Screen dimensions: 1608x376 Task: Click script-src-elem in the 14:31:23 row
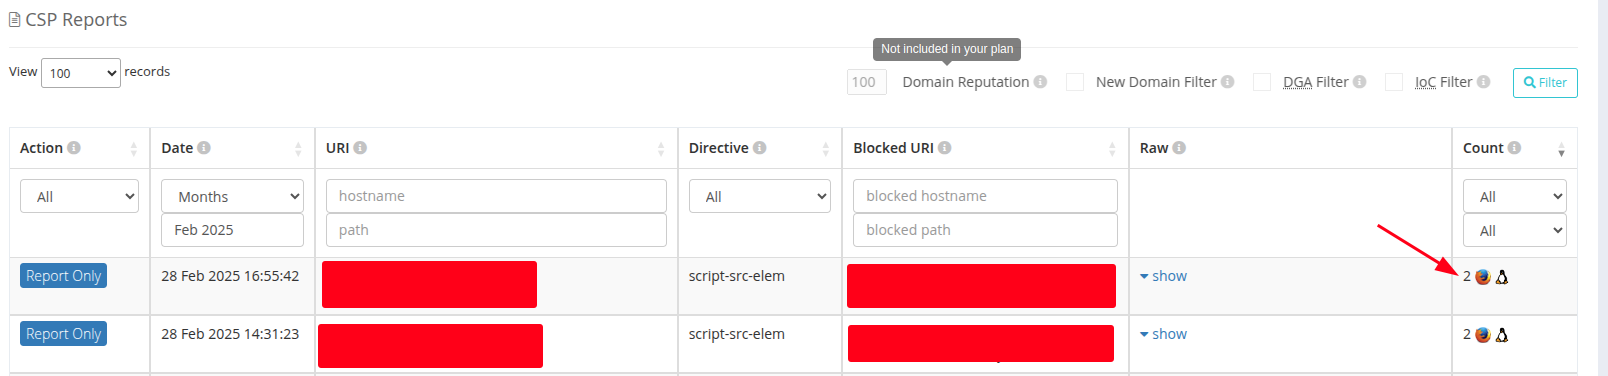click(x=737, y=334)
